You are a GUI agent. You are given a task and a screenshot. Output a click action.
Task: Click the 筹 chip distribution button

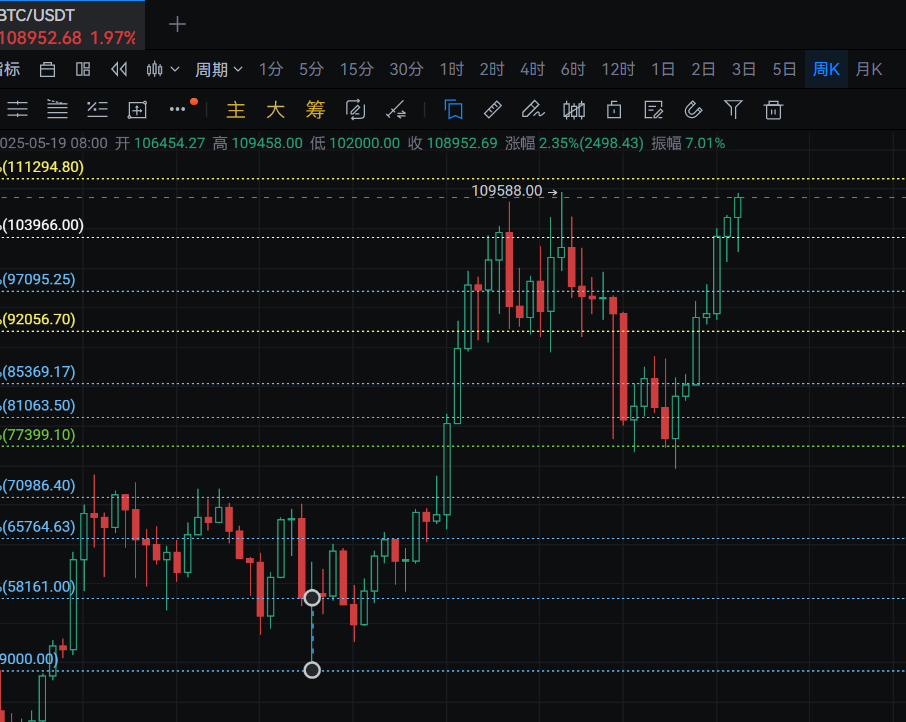point(315,110)
